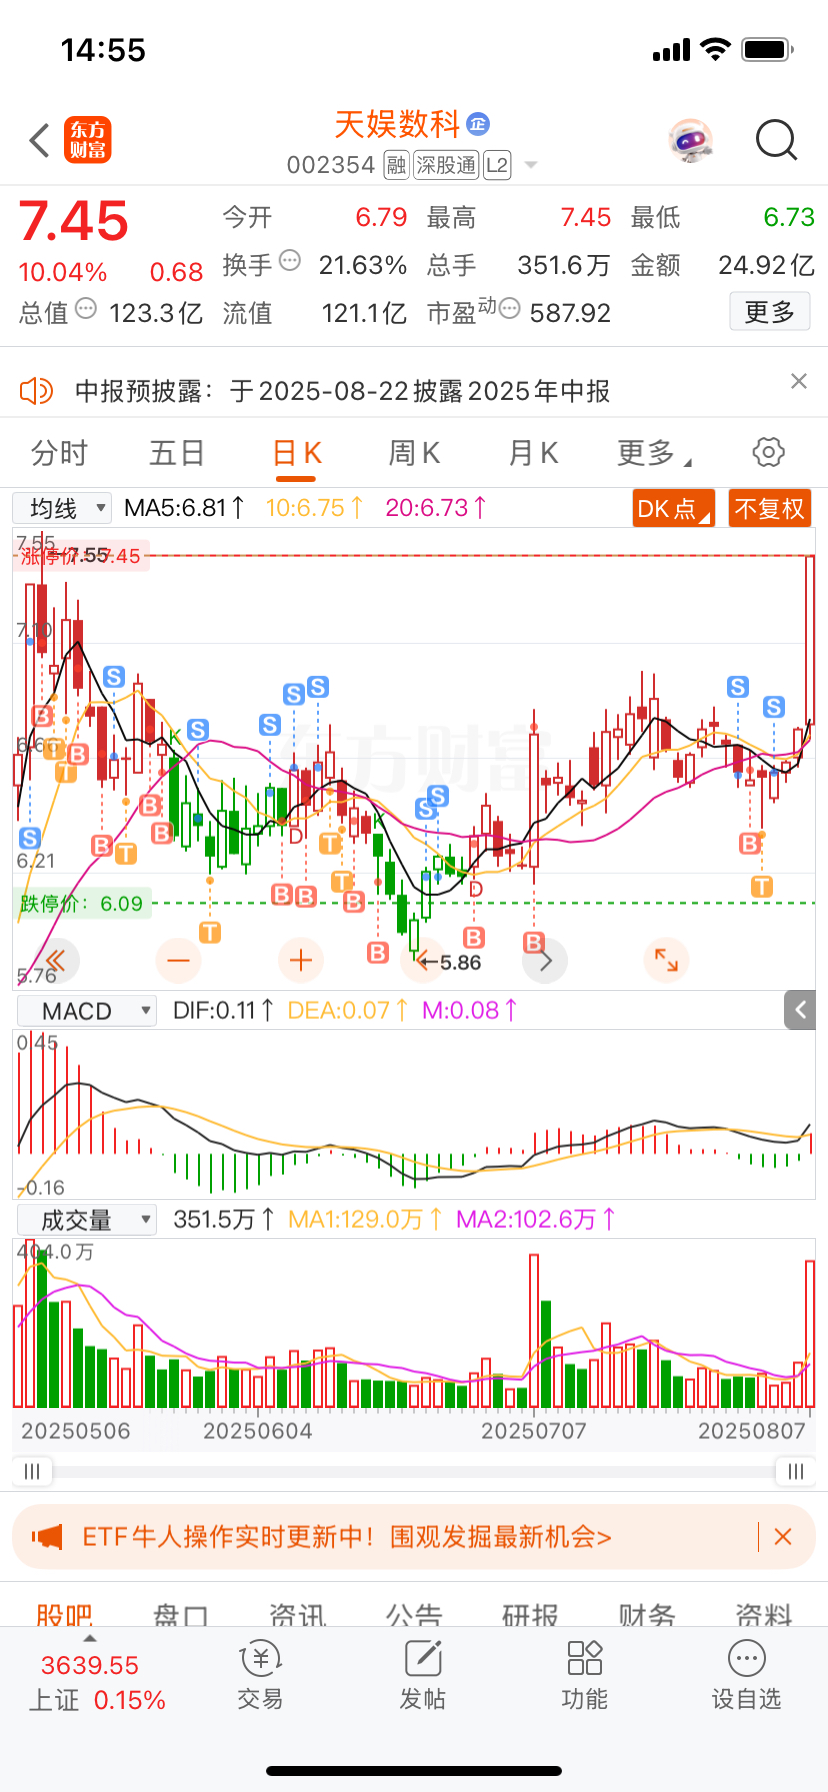Zoom in chart with plus button
828x1792 pixels.
tap(301, 961)
